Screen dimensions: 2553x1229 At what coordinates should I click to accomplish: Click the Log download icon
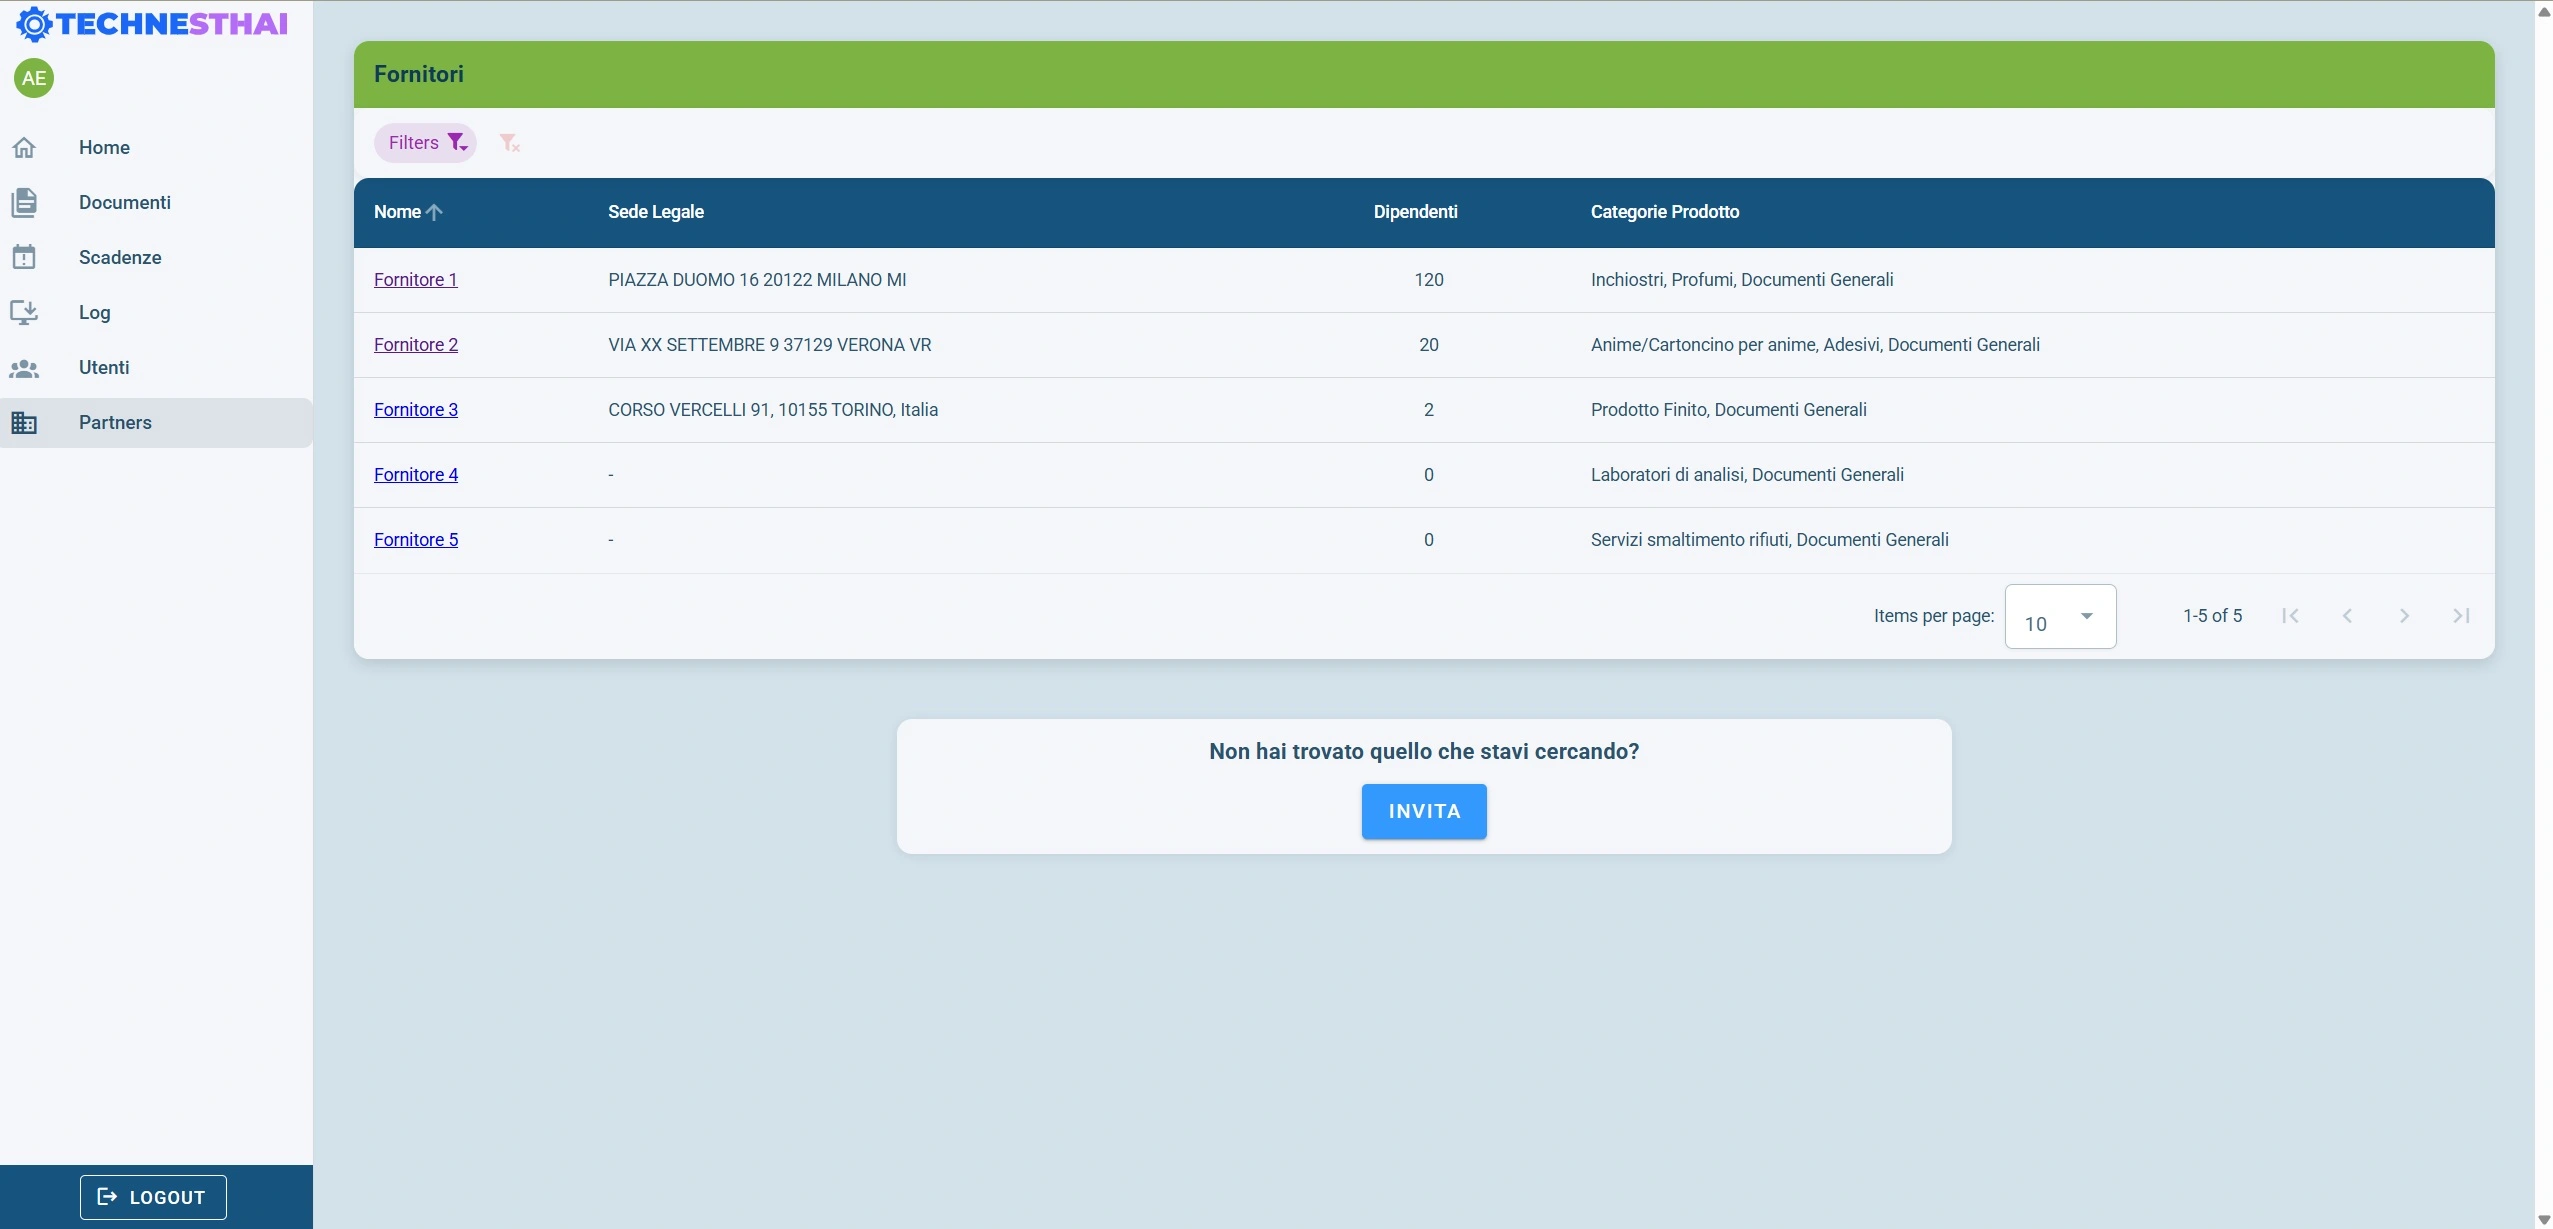coord(24,313)
